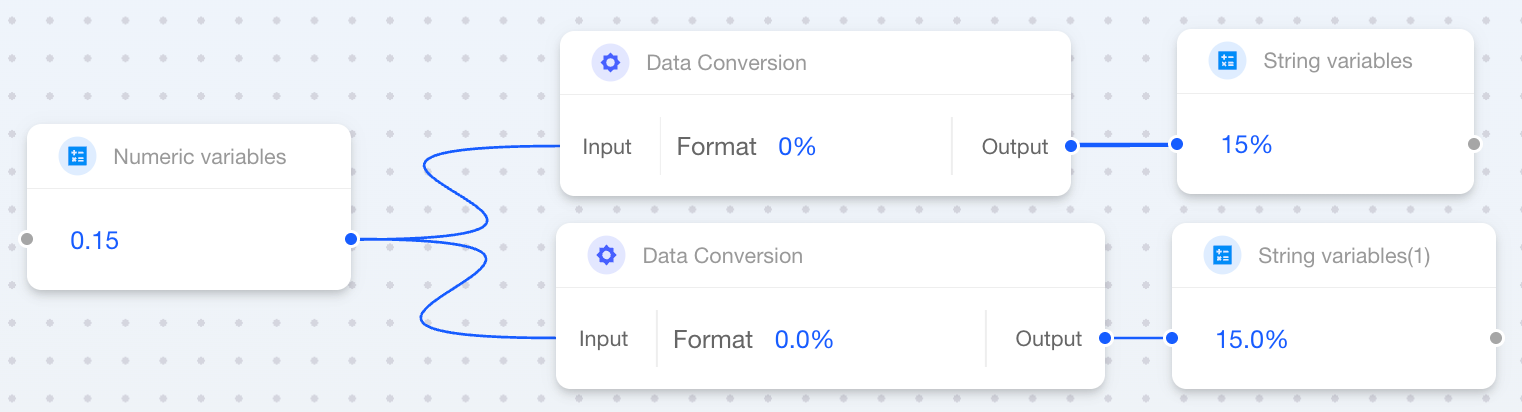
Task: Click the Numeric variables left input port
Action: (27, 239)
